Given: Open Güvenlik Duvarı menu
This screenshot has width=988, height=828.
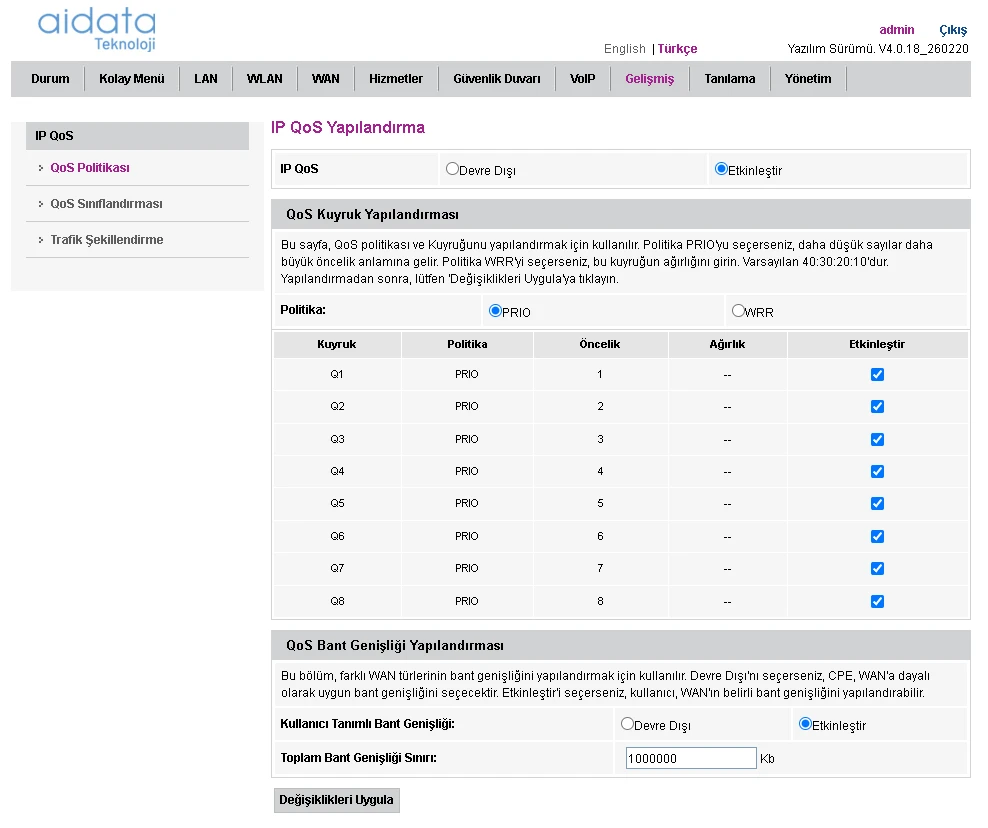Looking at the screenshot, I should click(x=497, y=79).
